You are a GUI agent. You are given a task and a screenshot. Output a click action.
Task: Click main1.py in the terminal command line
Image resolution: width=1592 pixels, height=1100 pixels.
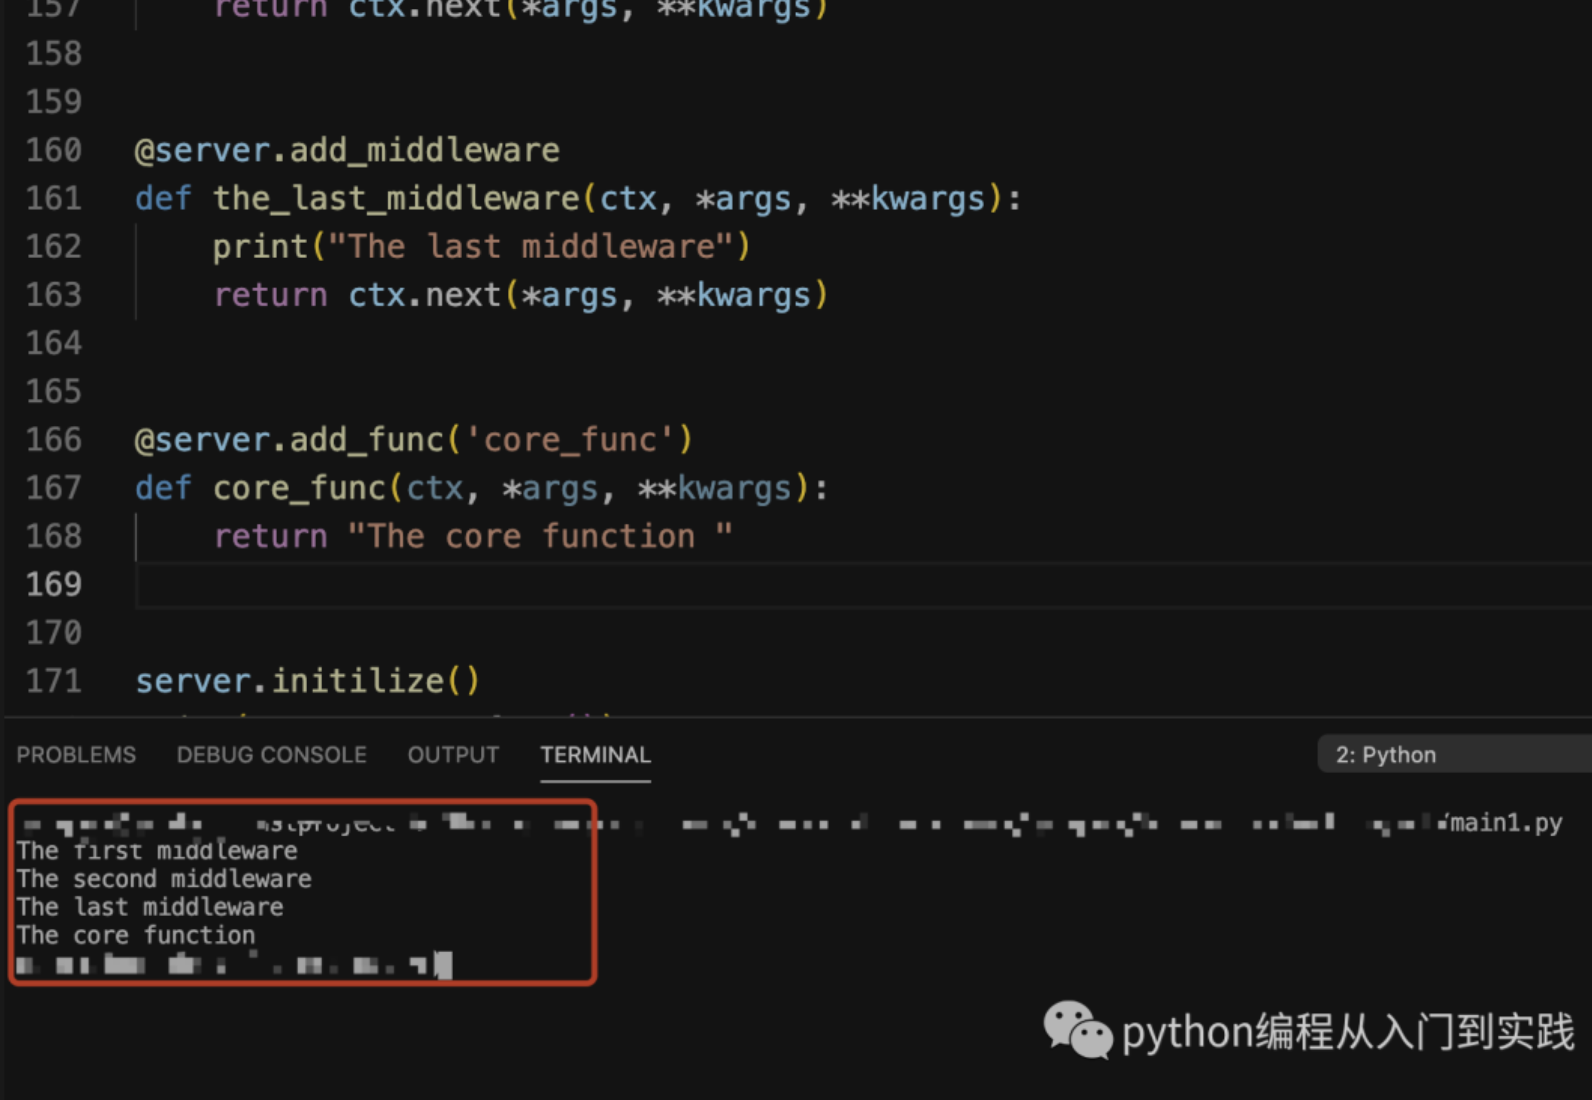click(1506, 823)
